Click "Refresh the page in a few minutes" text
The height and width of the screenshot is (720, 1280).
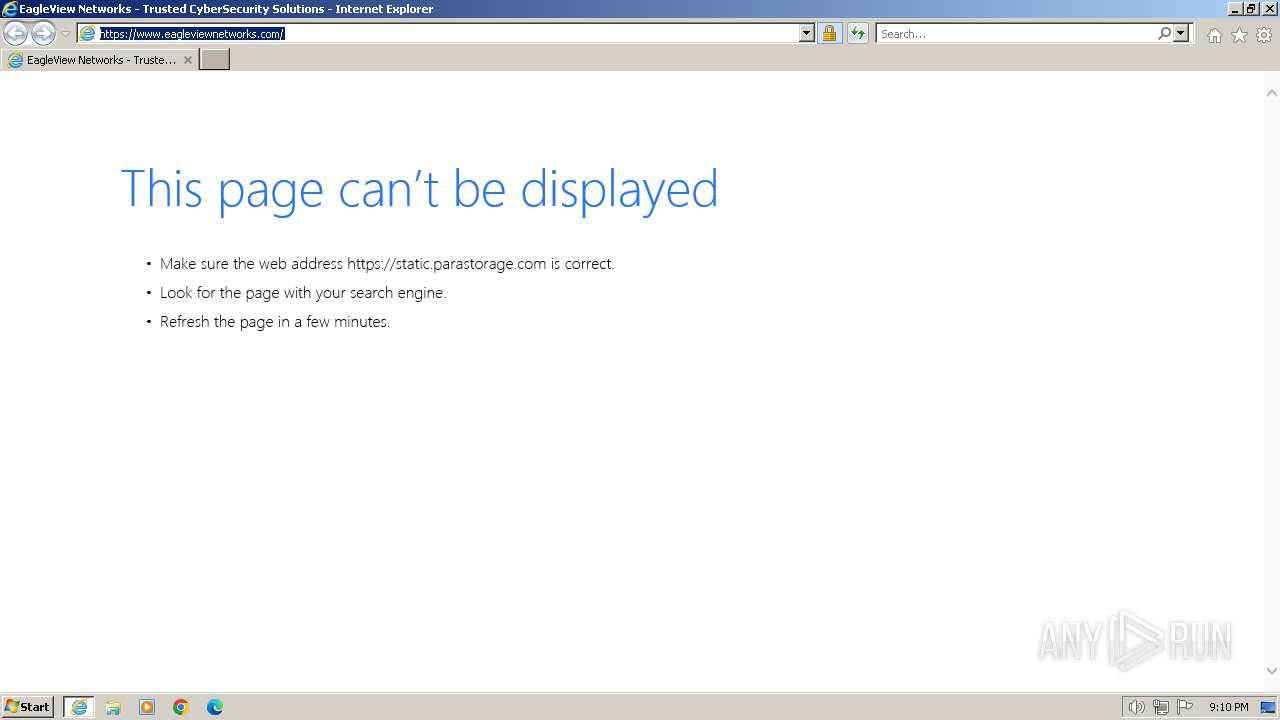(275, 322)
